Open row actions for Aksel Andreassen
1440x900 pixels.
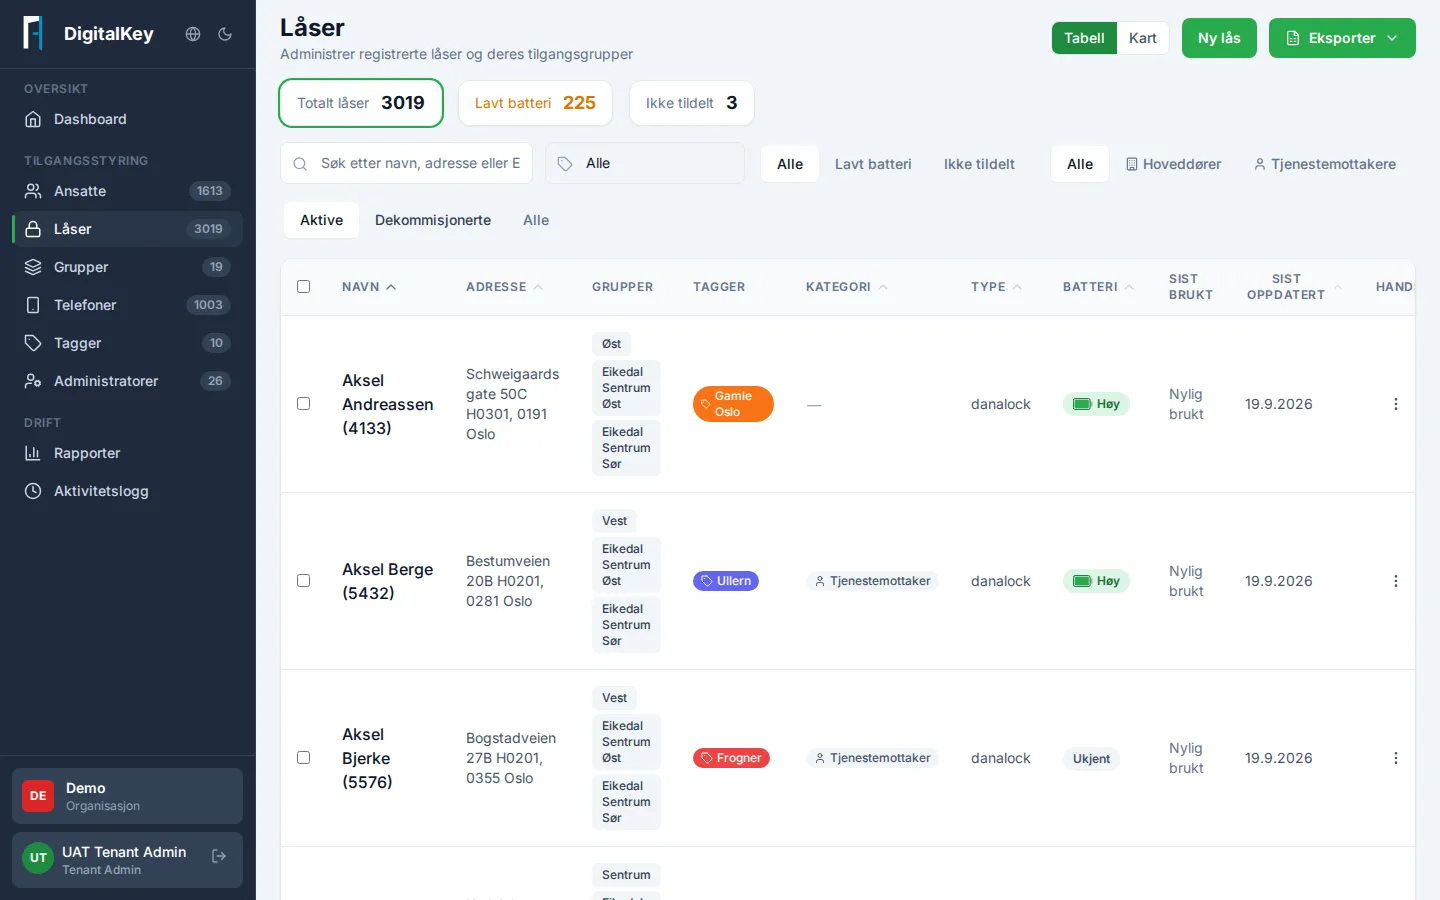coord(1396,404)
